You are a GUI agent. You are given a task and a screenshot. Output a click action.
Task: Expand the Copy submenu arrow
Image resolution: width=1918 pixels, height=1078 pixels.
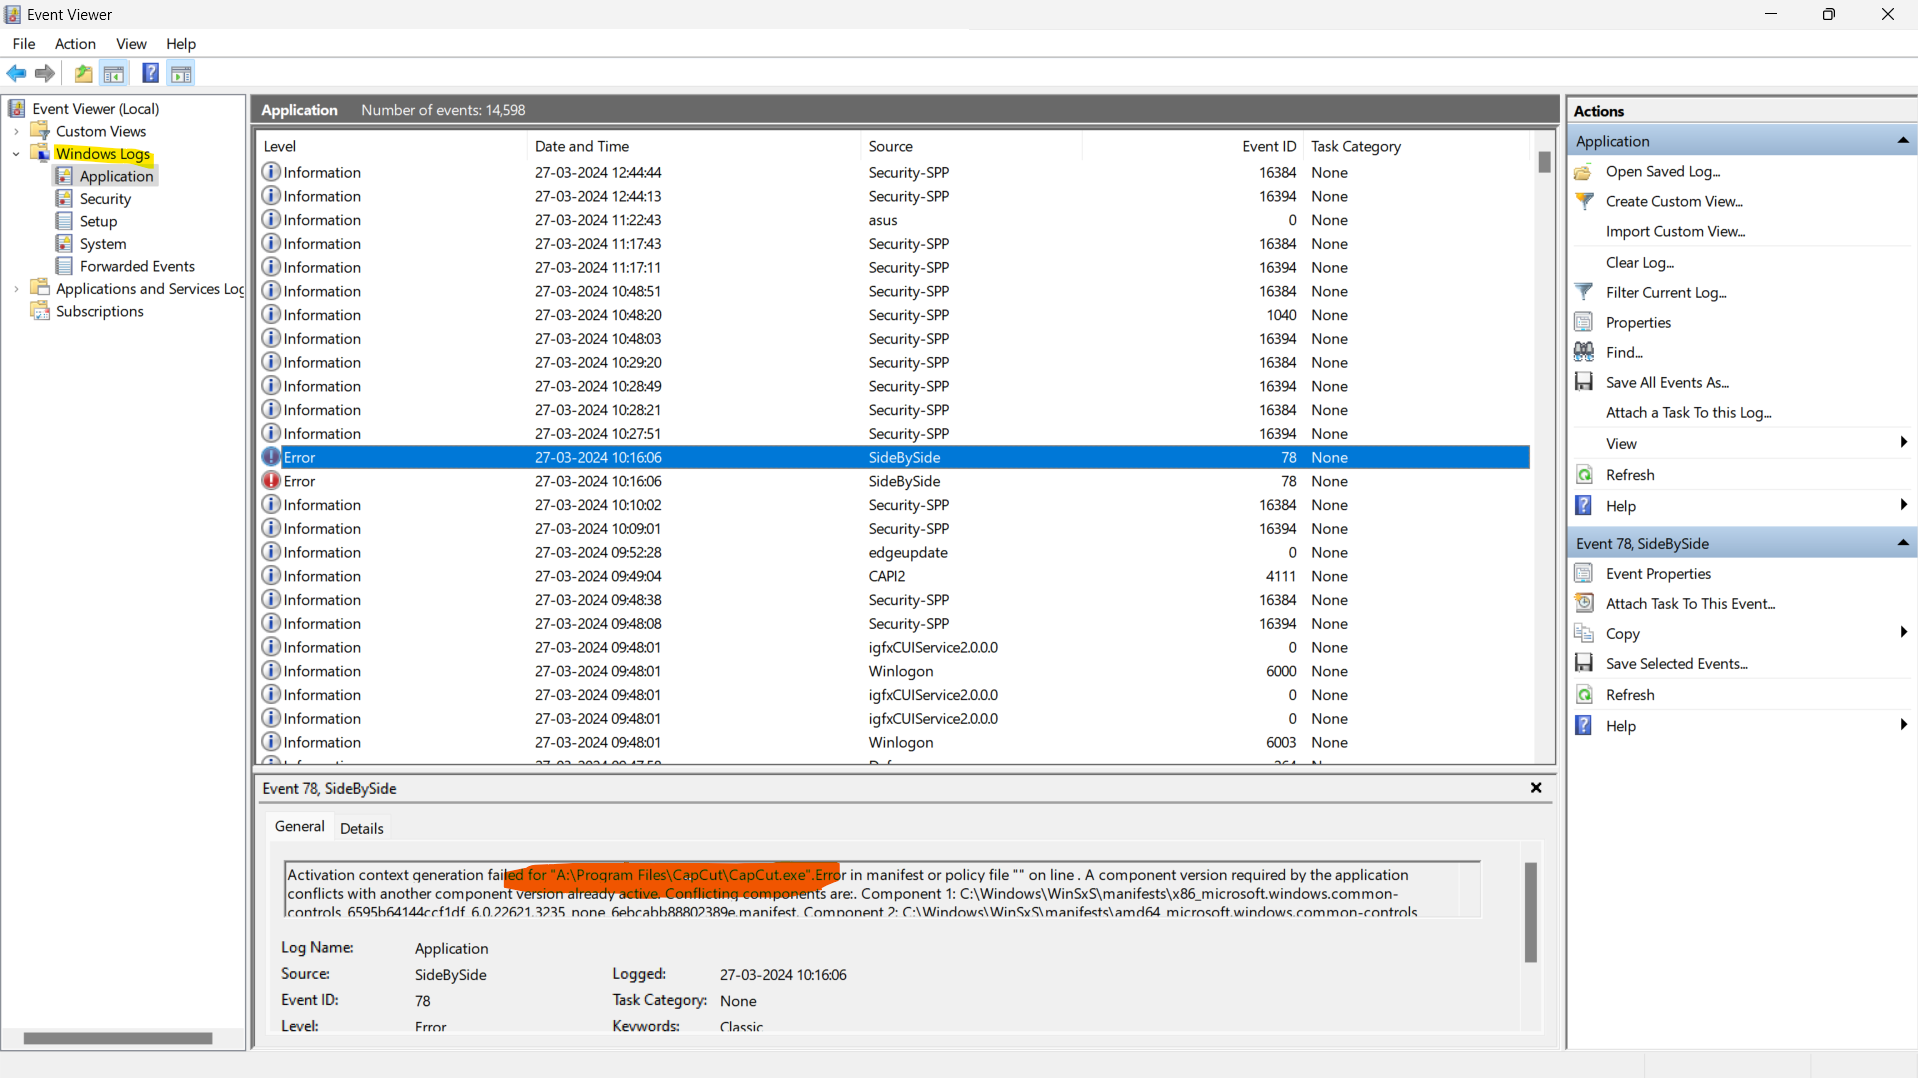[1903, 632]
